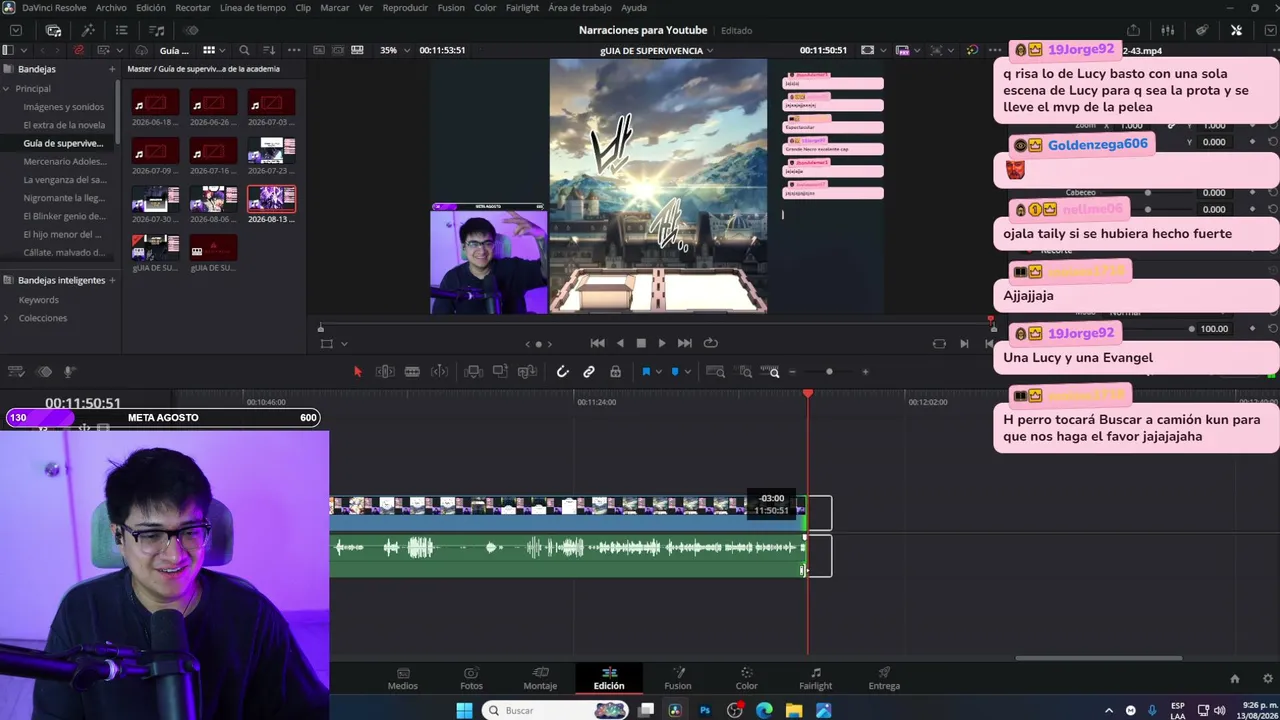This screenshot has width=1280, height=720.
Task: Jump to last frame of timeline
Action: [x=684, y=343]
